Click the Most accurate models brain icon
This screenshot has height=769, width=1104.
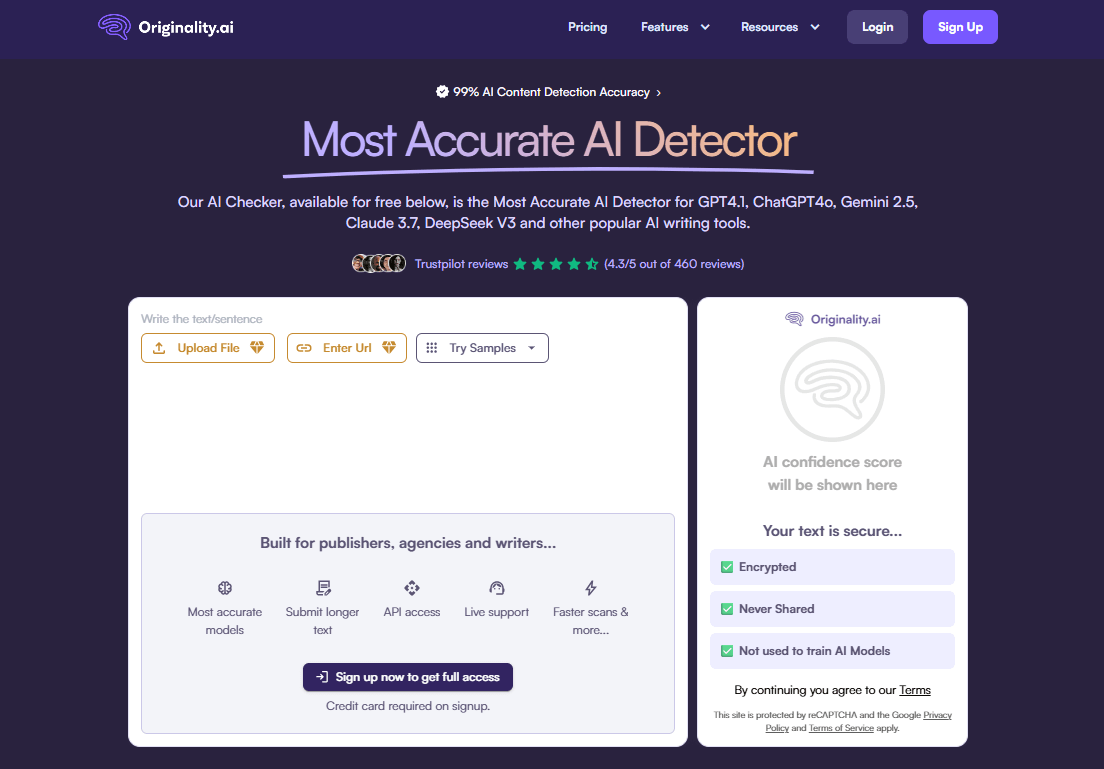(x=225, y=588)
